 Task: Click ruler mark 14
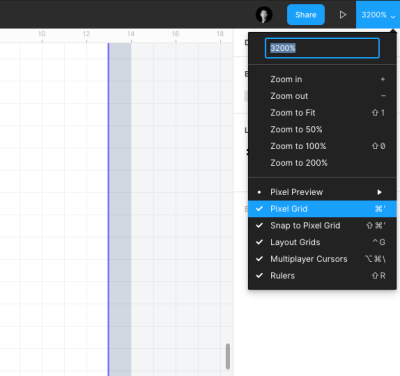click(x=131, y=34)
